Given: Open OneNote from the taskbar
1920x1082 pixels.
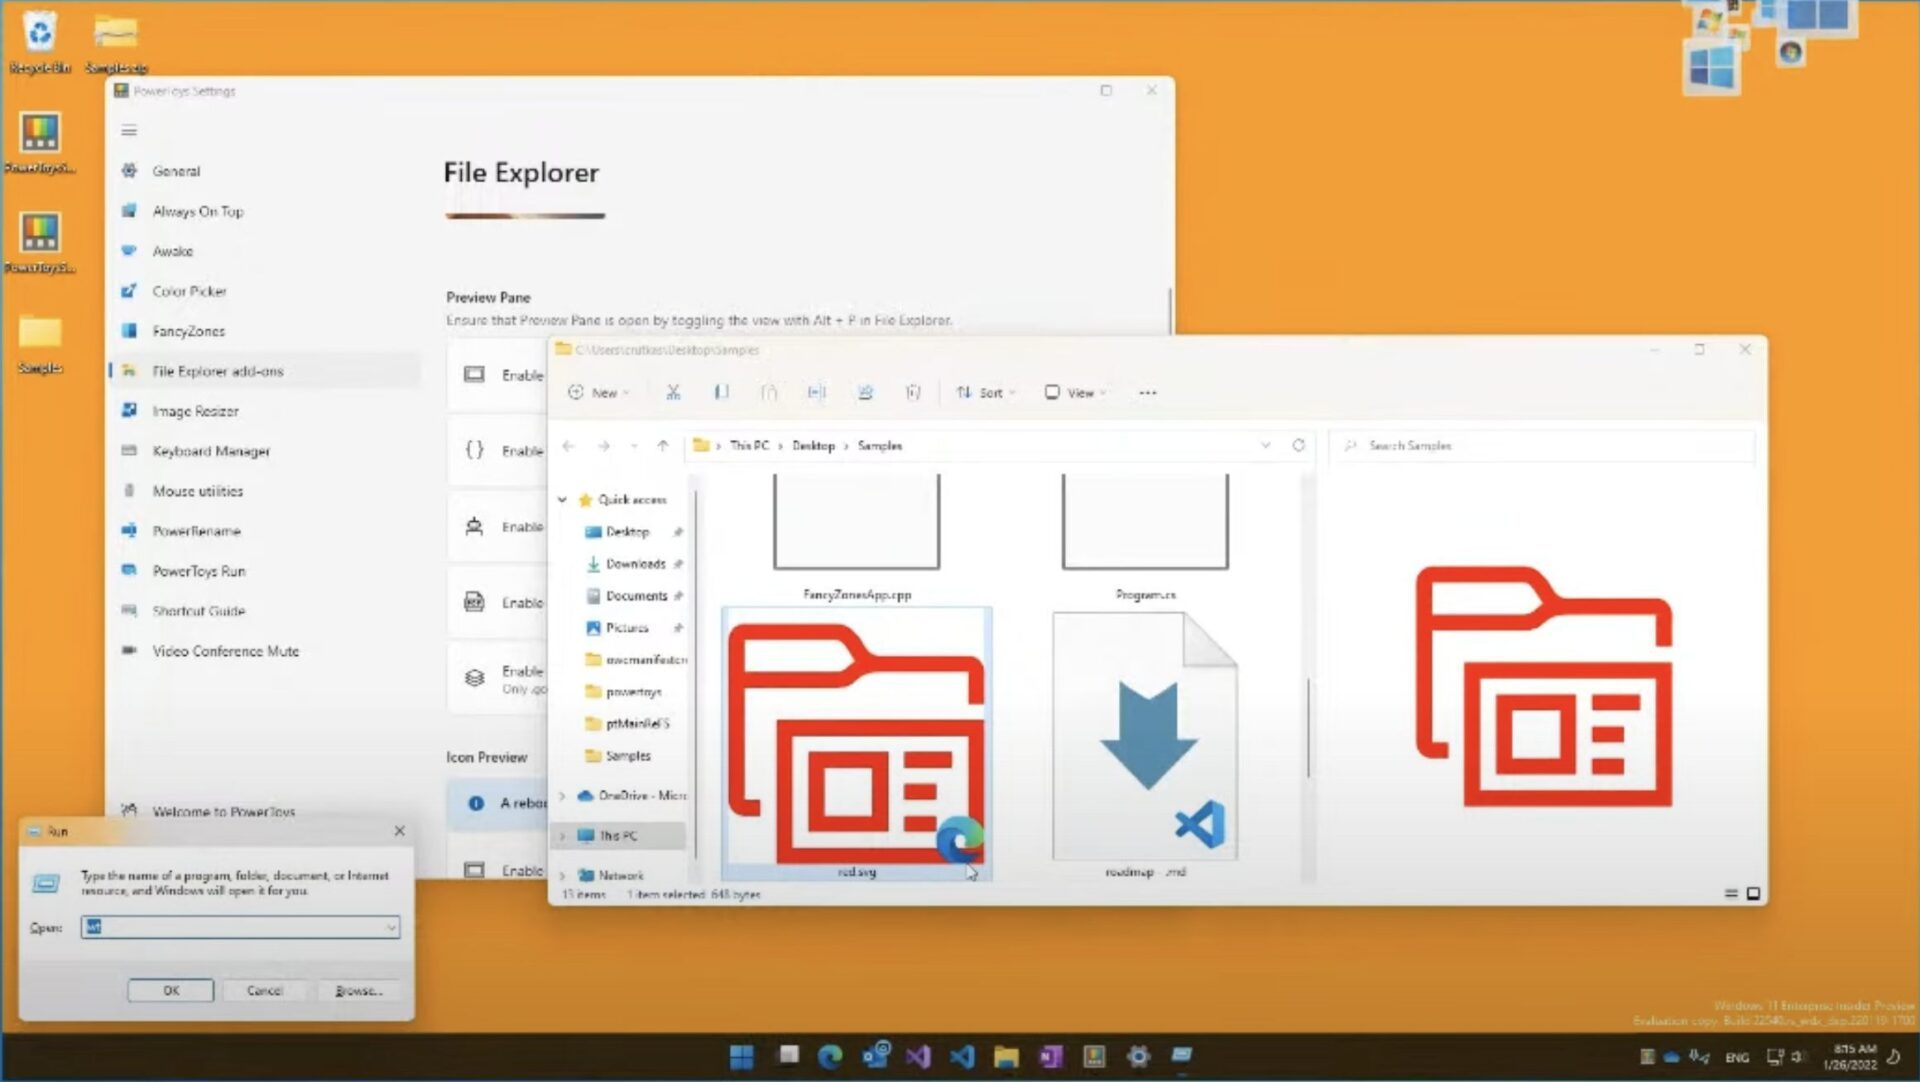Looking at the screenshot, I should [1050, 1056].
